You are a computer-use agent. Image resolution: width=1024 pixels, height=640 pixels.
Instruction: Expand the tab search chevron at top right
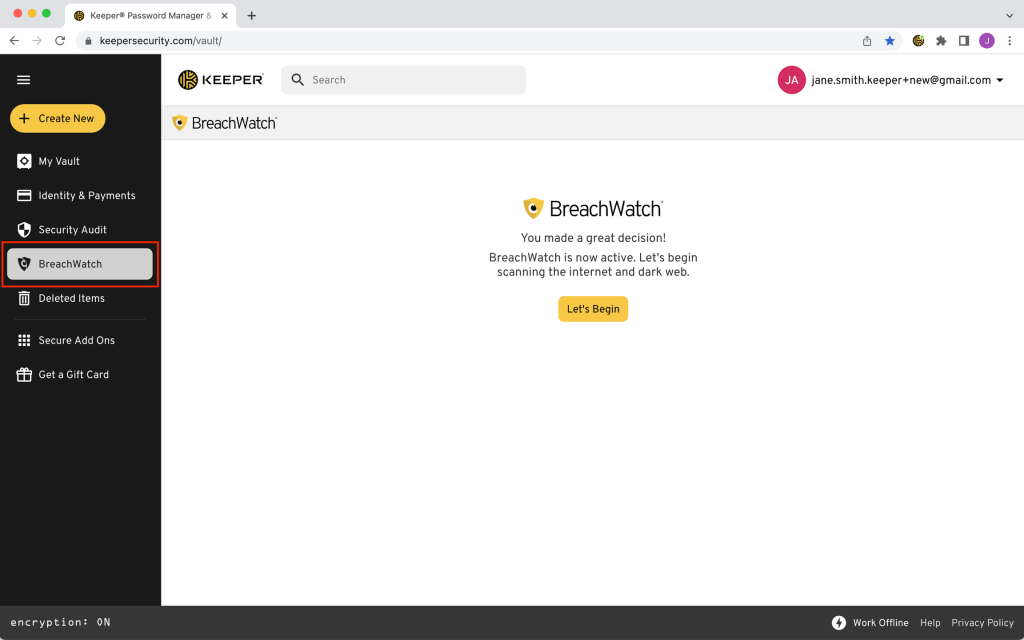[1009, 16]
